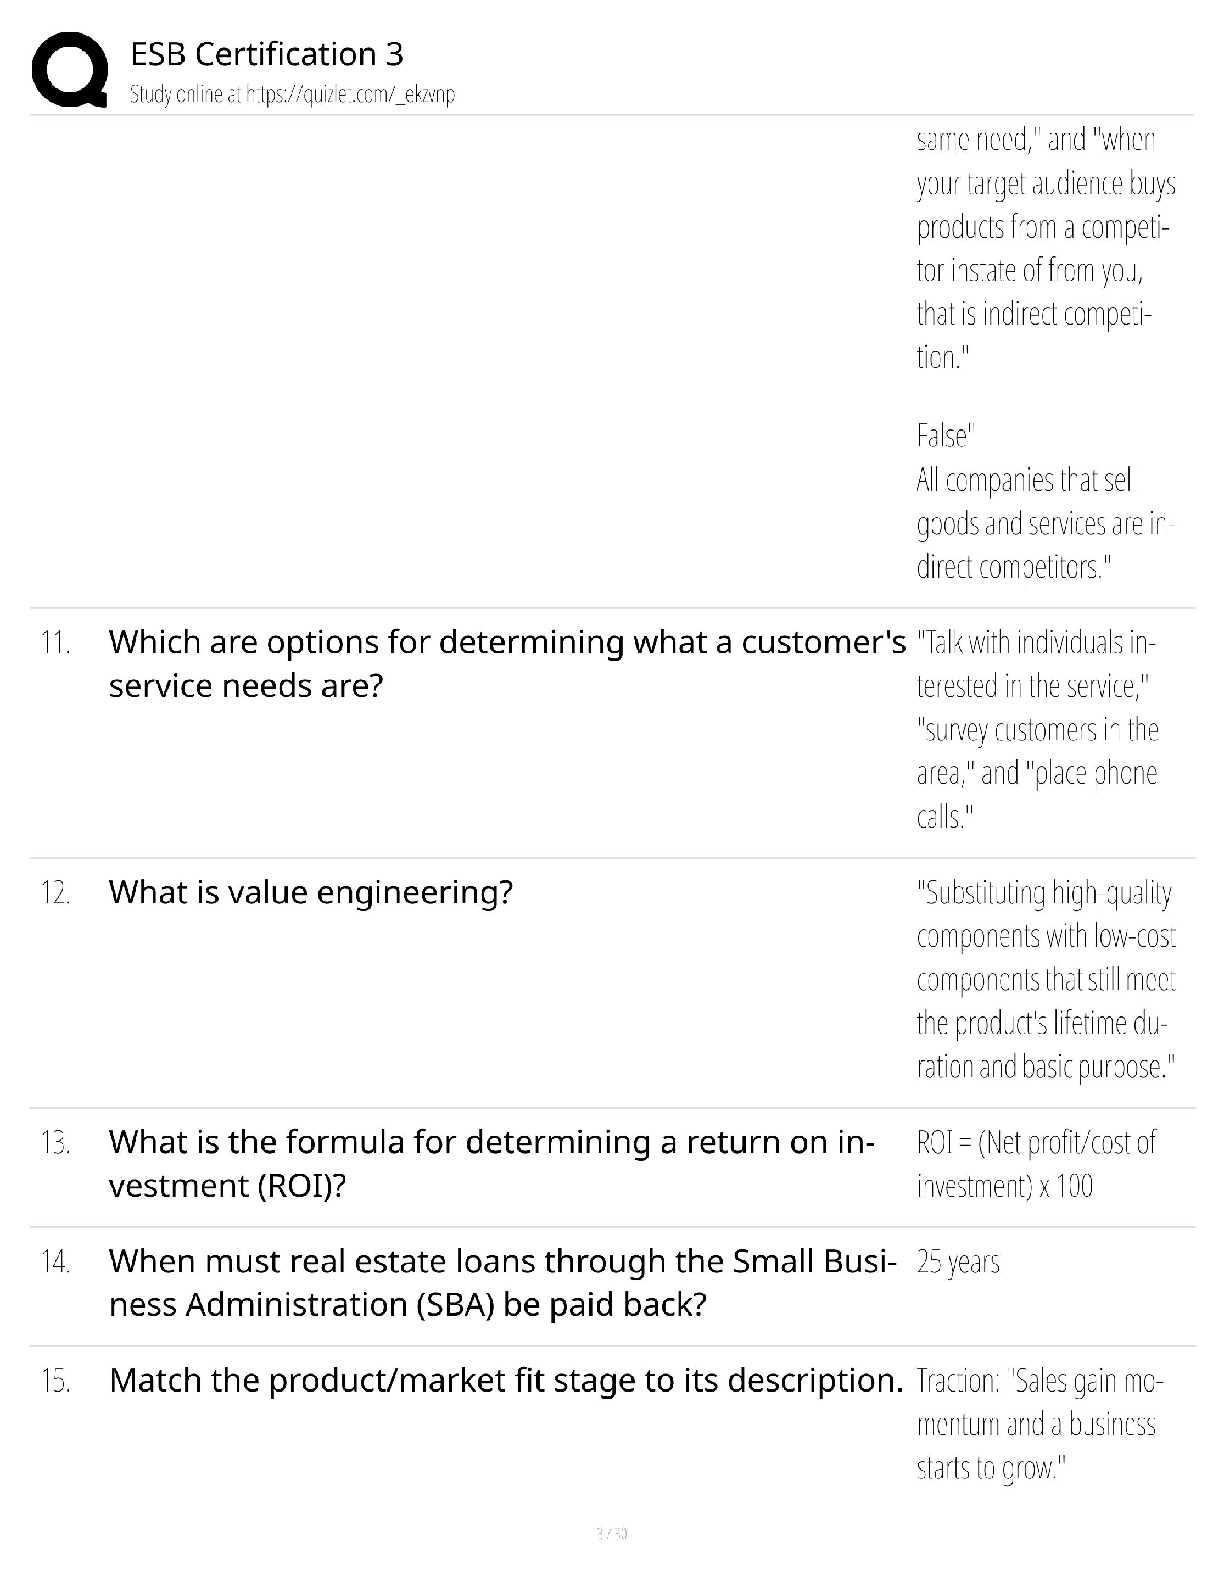This screenshot has width=1224, height=1584.
Task: Select question 11 about customer's service needs
Action: (507, 663)
